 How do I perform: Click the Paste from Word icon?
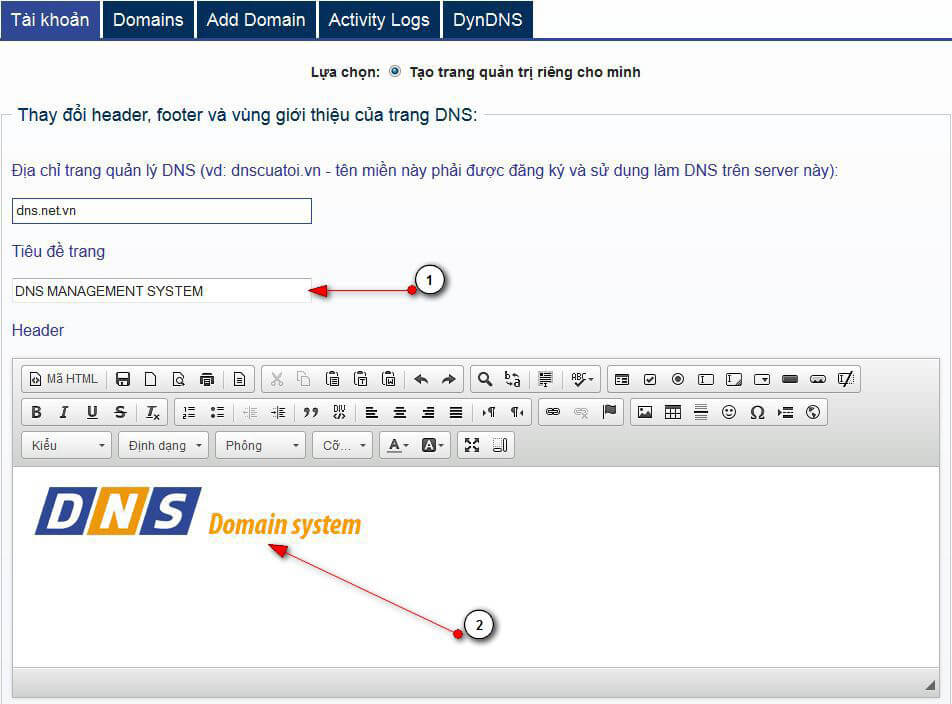[x=389, y=379]
